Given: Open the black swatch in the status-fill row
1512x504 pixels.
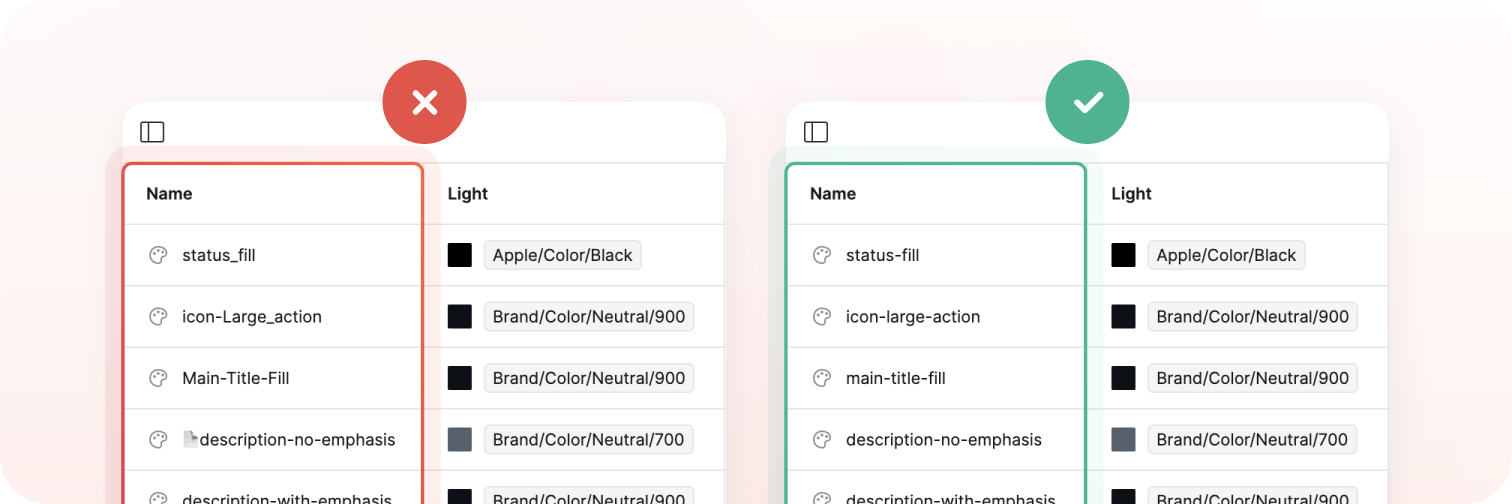Looking at the screenshot, I should point(1124,255).
